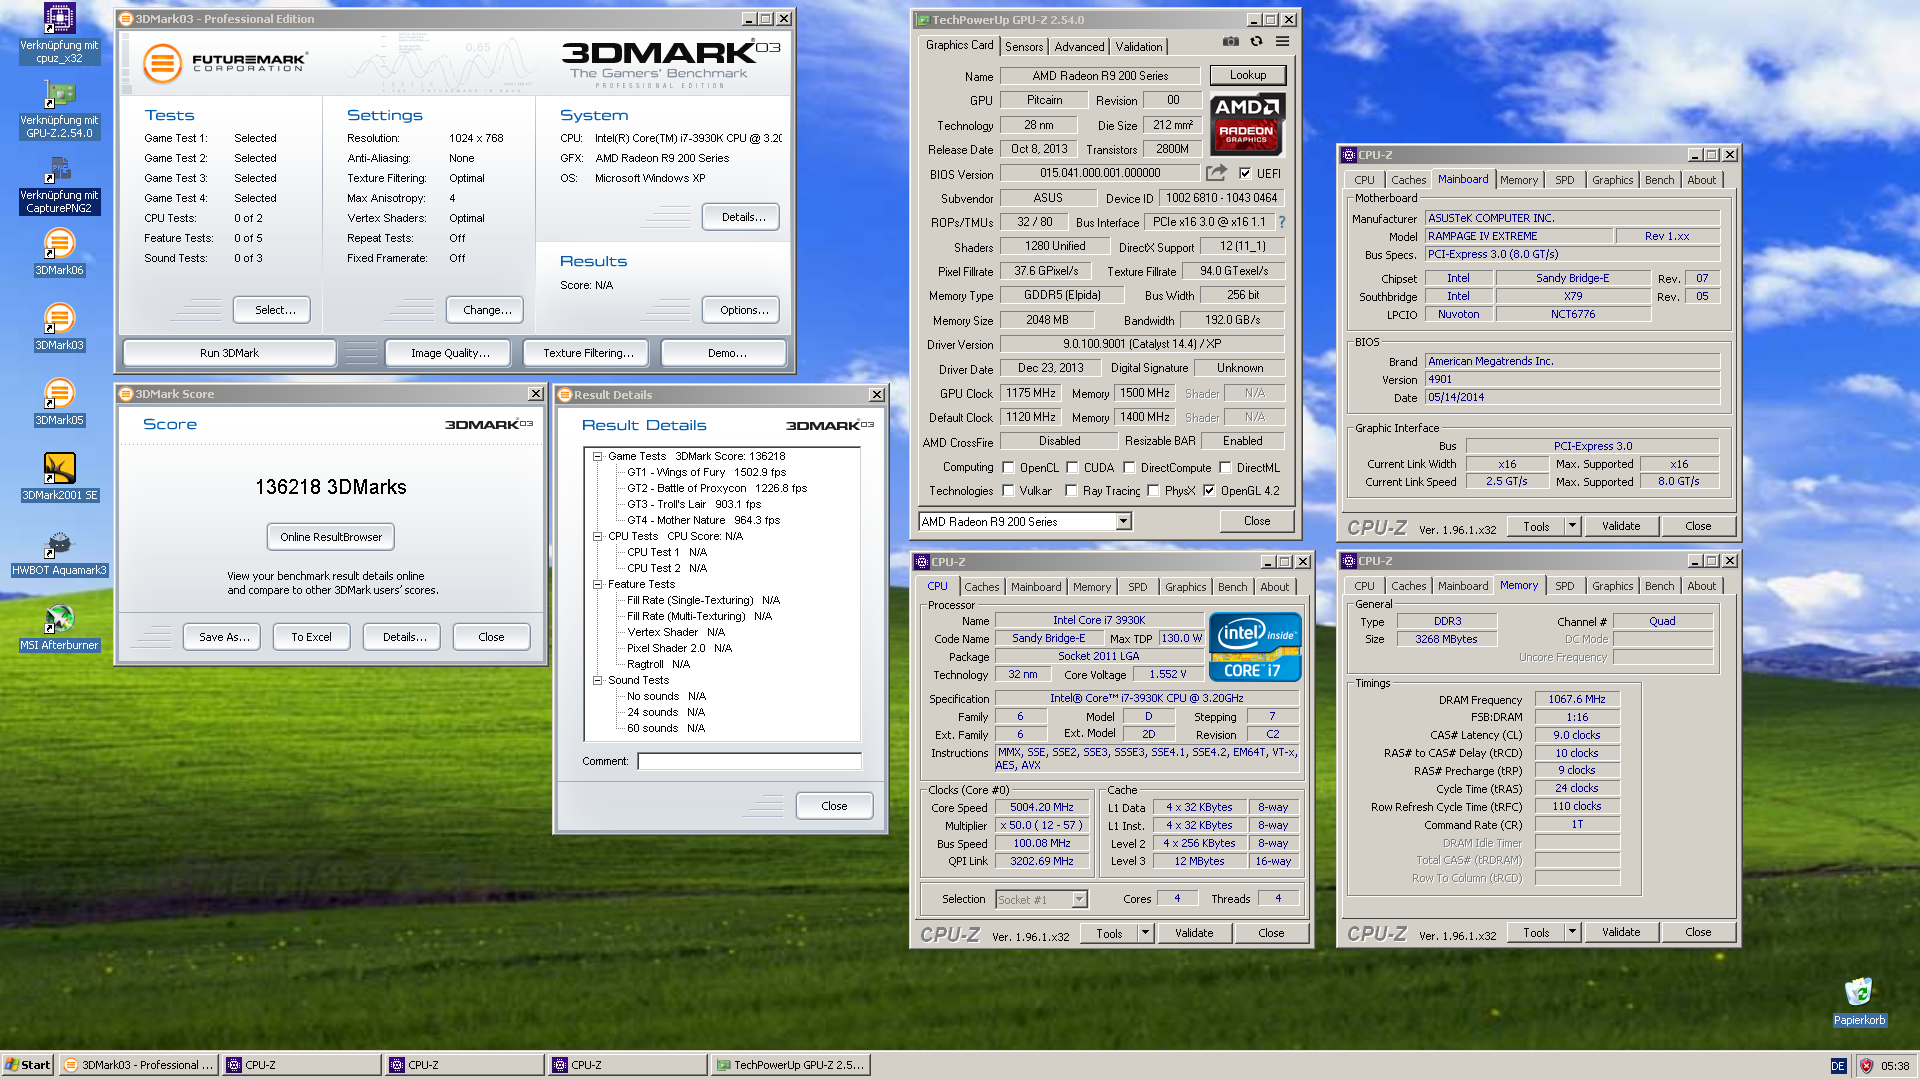This screenshot has width=1920, height=1080.
Task: Click the GPU-Z screenshot camera icon
Action: tap(1231, 42)
